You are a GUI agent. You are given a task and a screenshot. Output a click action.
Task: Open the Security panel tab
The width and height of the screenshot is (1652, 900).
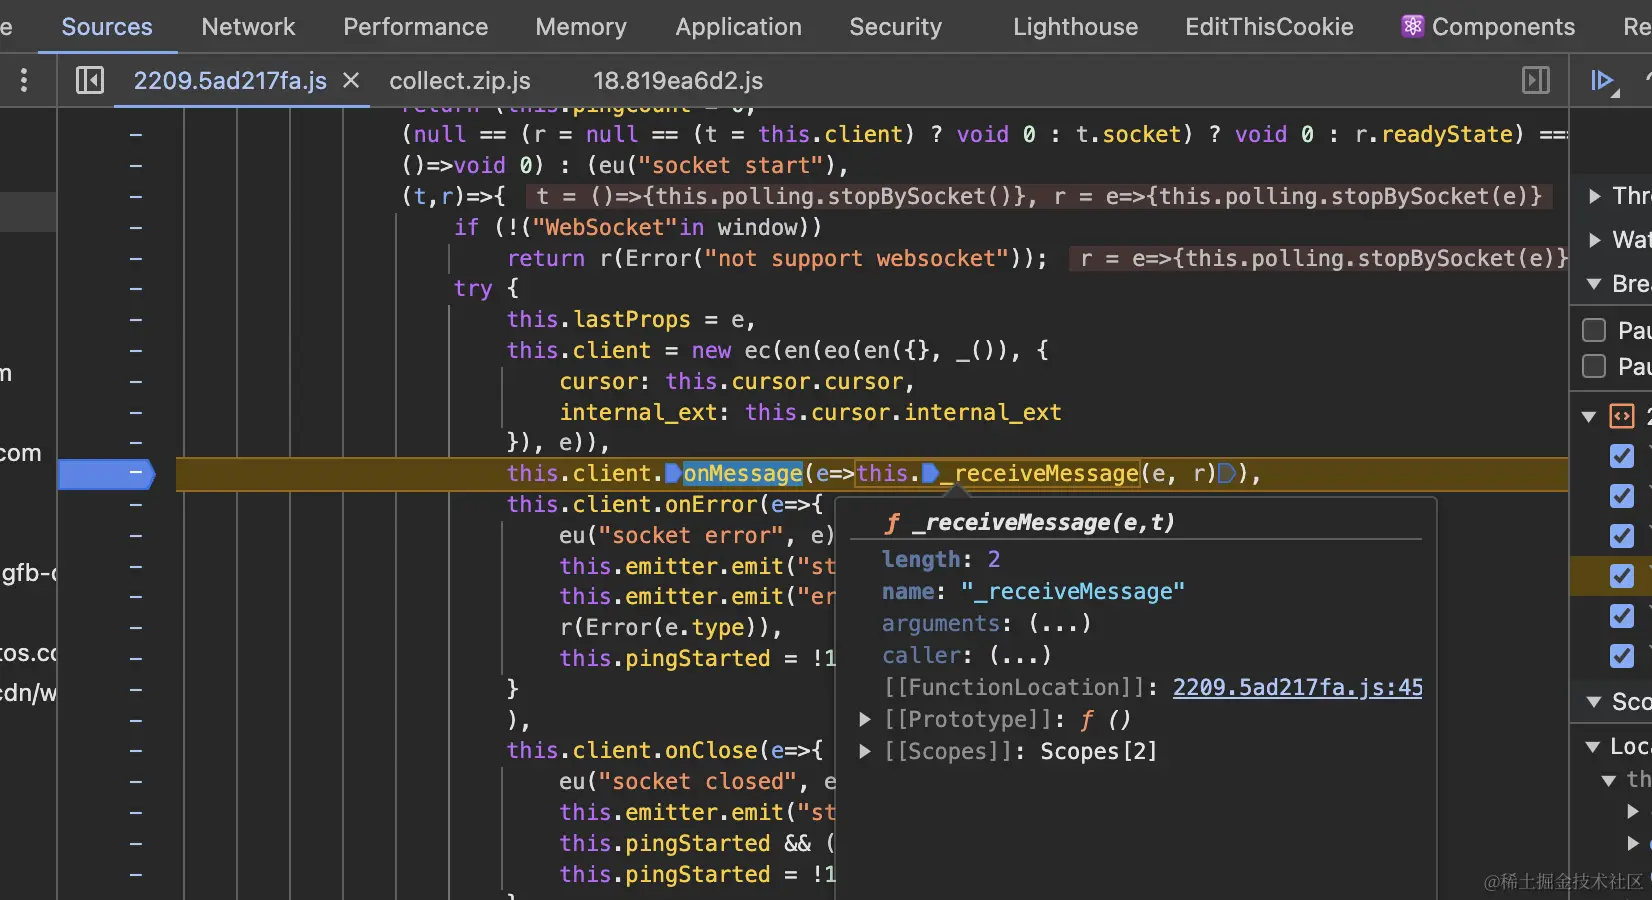click(896, 27)
